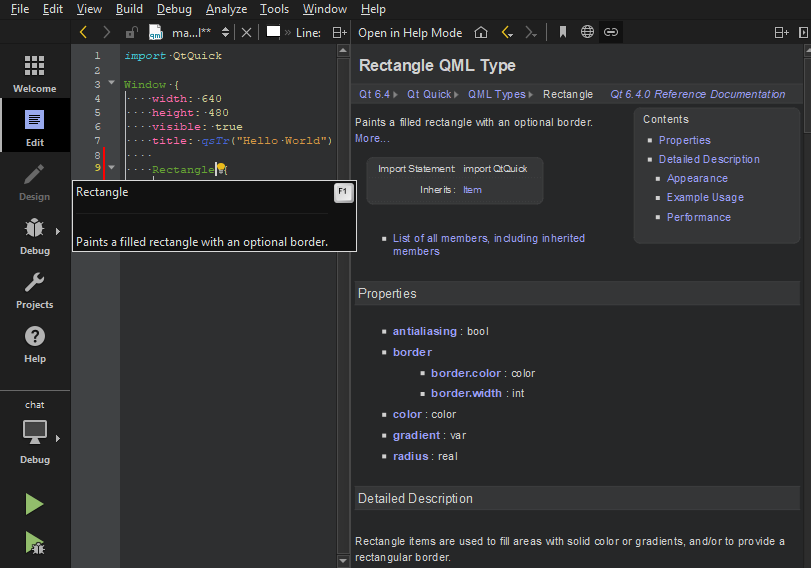811x568 pixels.
Task: Open the Analyze menu
Action: coord(226,9)
